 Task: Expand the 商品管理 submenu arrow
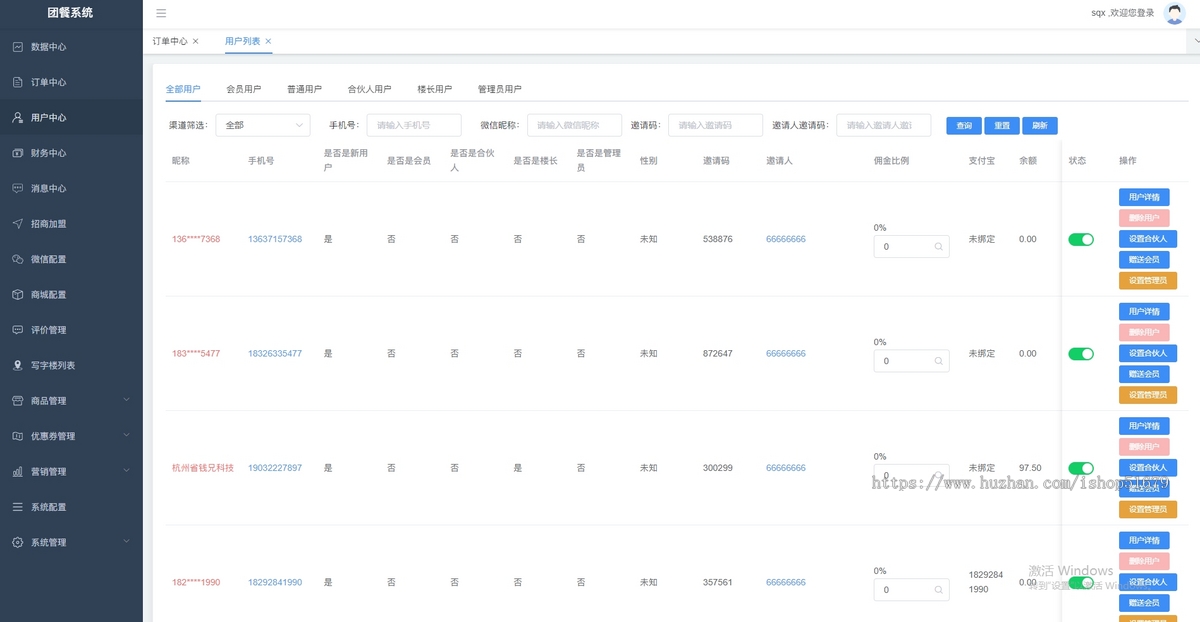point(126,400)
